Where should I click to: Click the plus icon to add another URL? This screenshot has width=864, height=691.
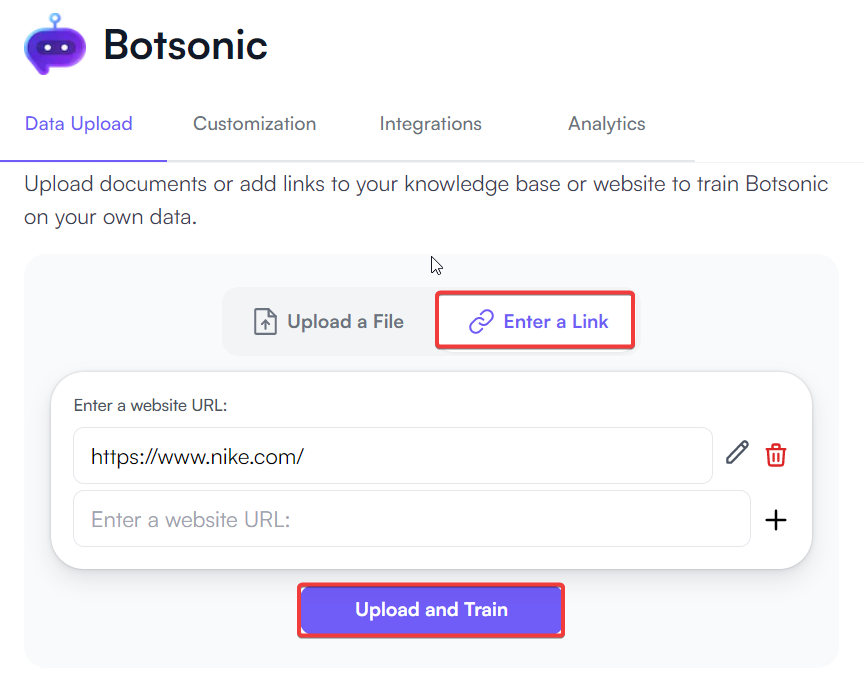tap(776, 519)
